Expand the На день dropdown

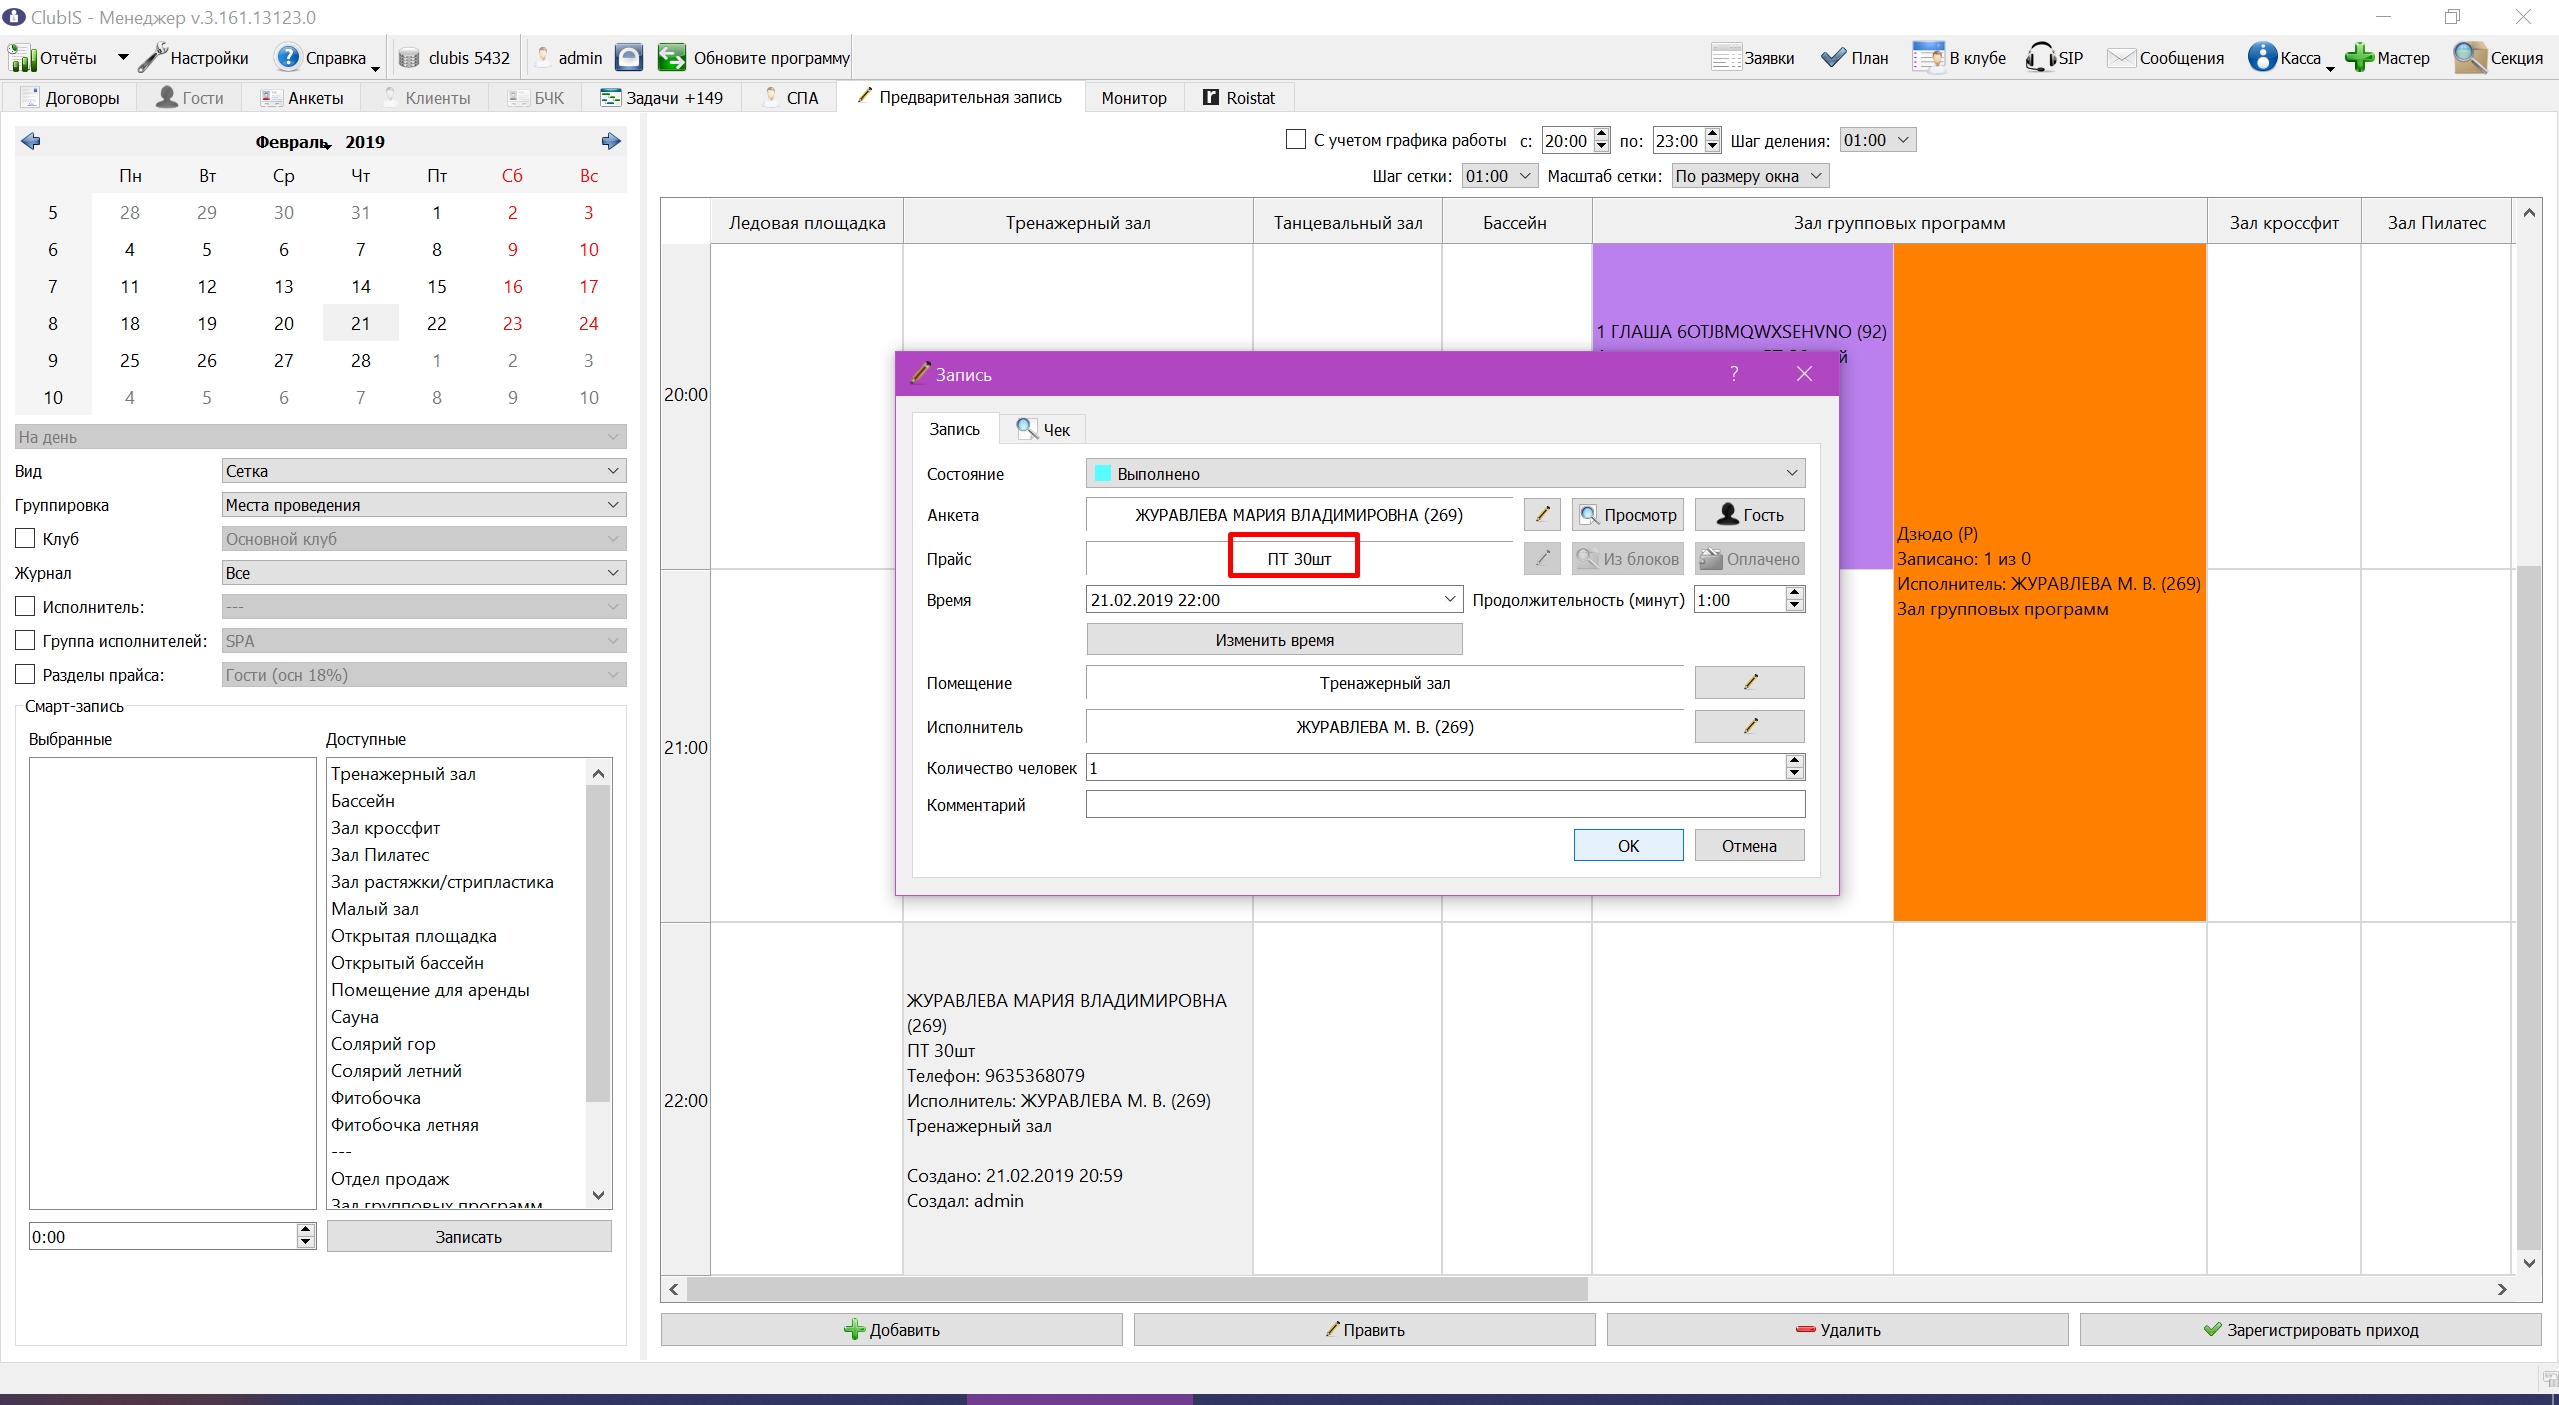tap(320, 437)
